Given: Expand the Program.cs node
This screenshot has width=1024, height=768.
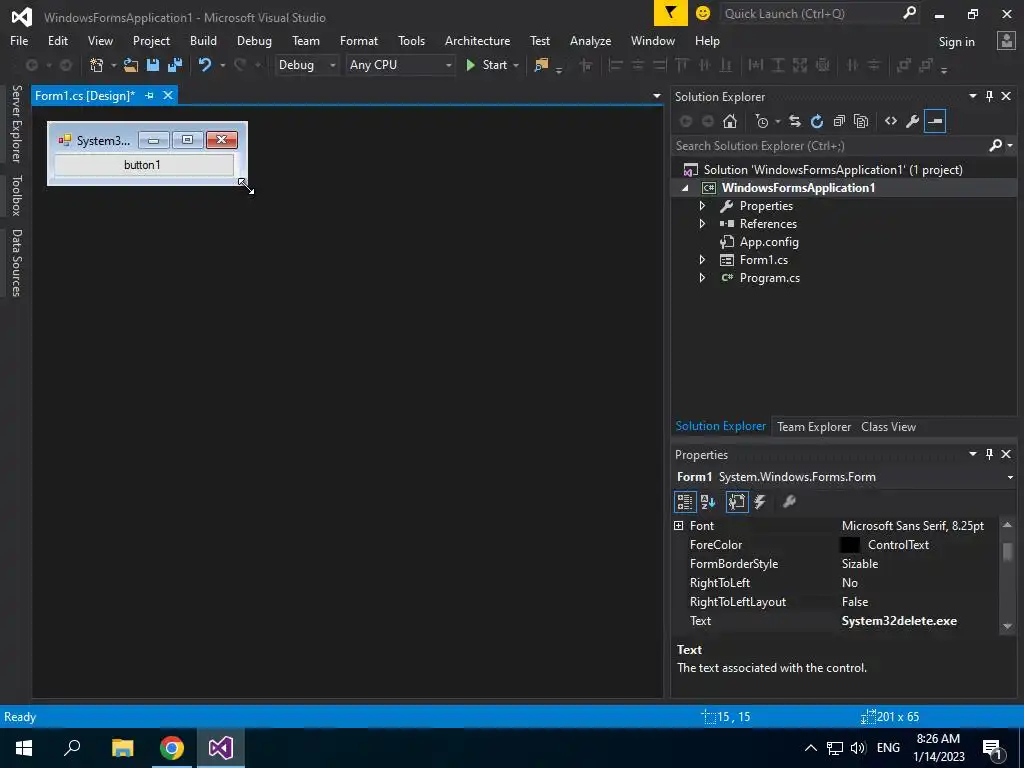Looking at the screenshot, I should coord(702,278).
